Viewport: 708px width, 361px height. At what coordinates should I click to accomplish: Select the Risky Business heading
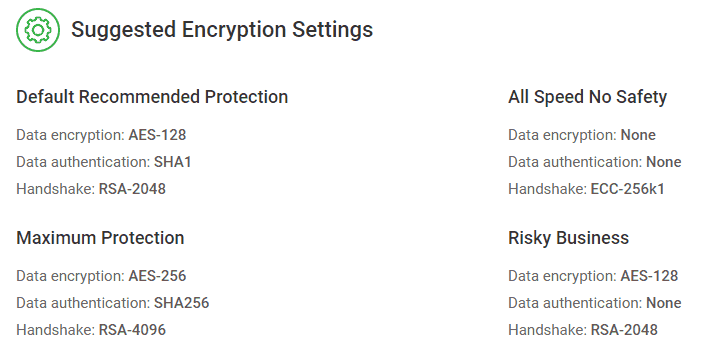point(568,238)
